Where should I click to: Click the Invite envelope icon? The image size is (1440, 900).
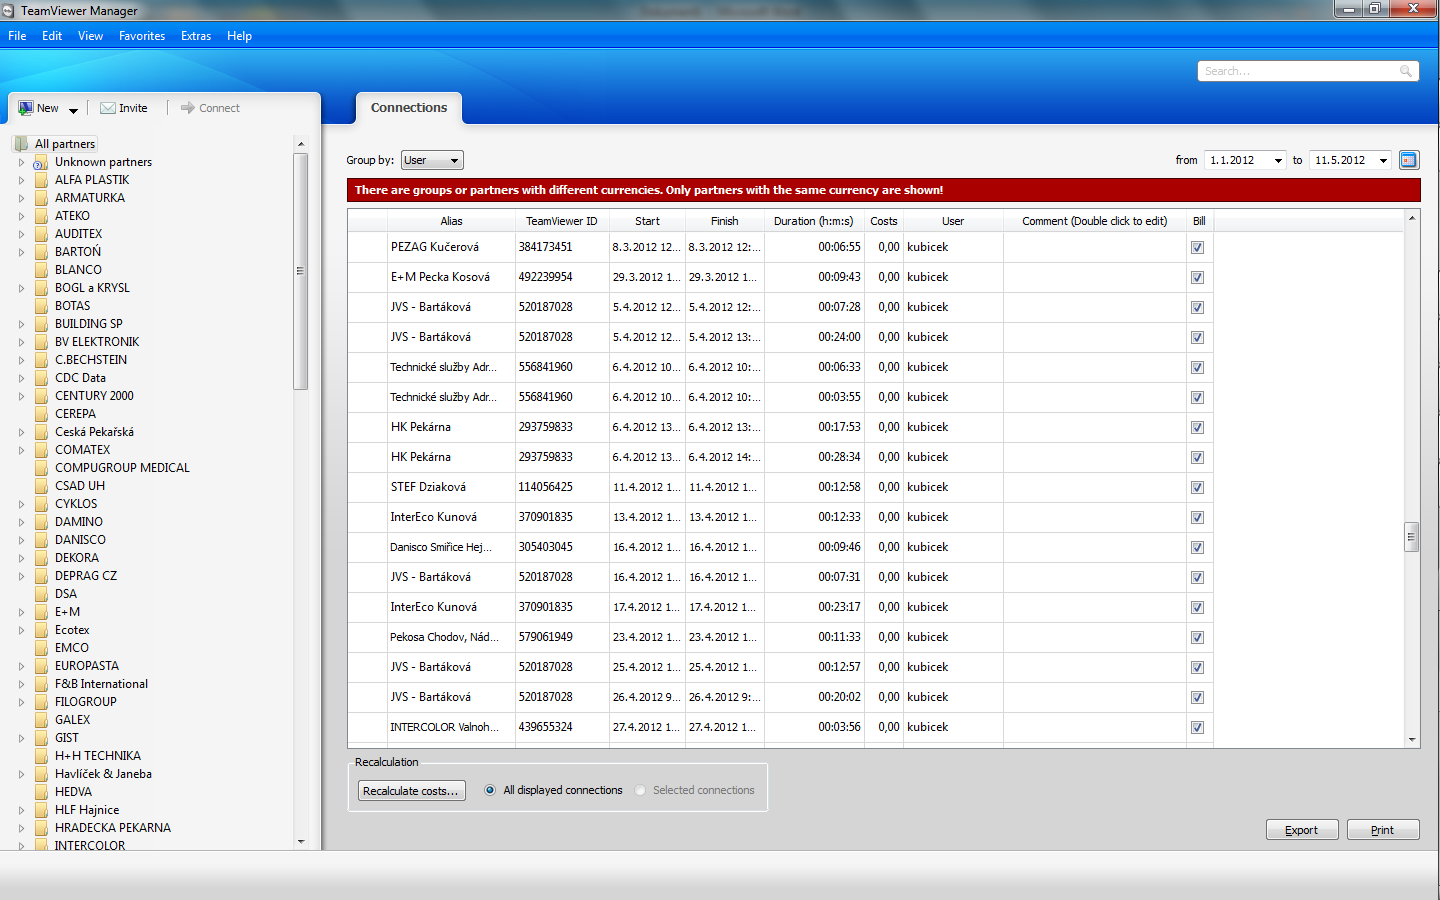108,108
